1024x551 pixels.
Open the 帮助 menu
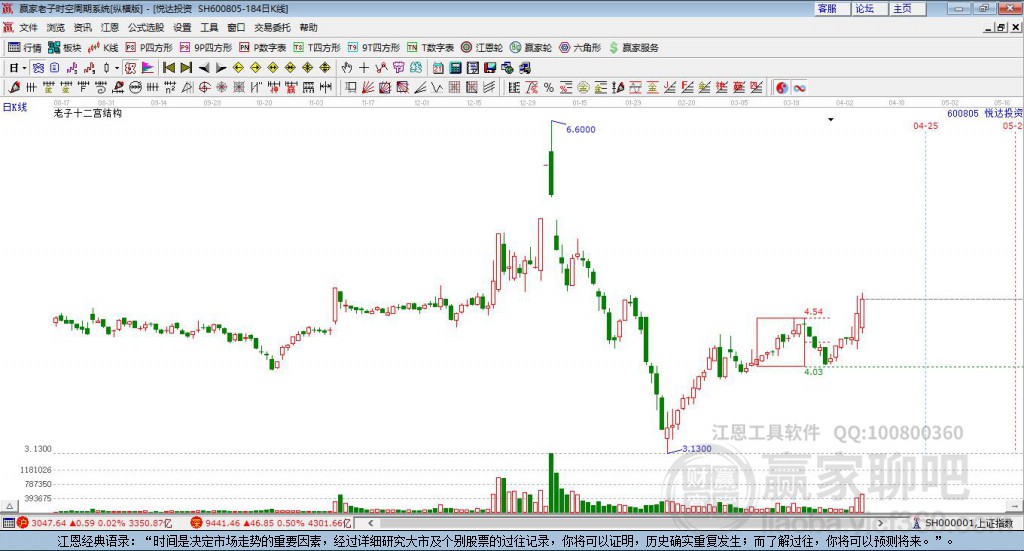coord(308,27)
